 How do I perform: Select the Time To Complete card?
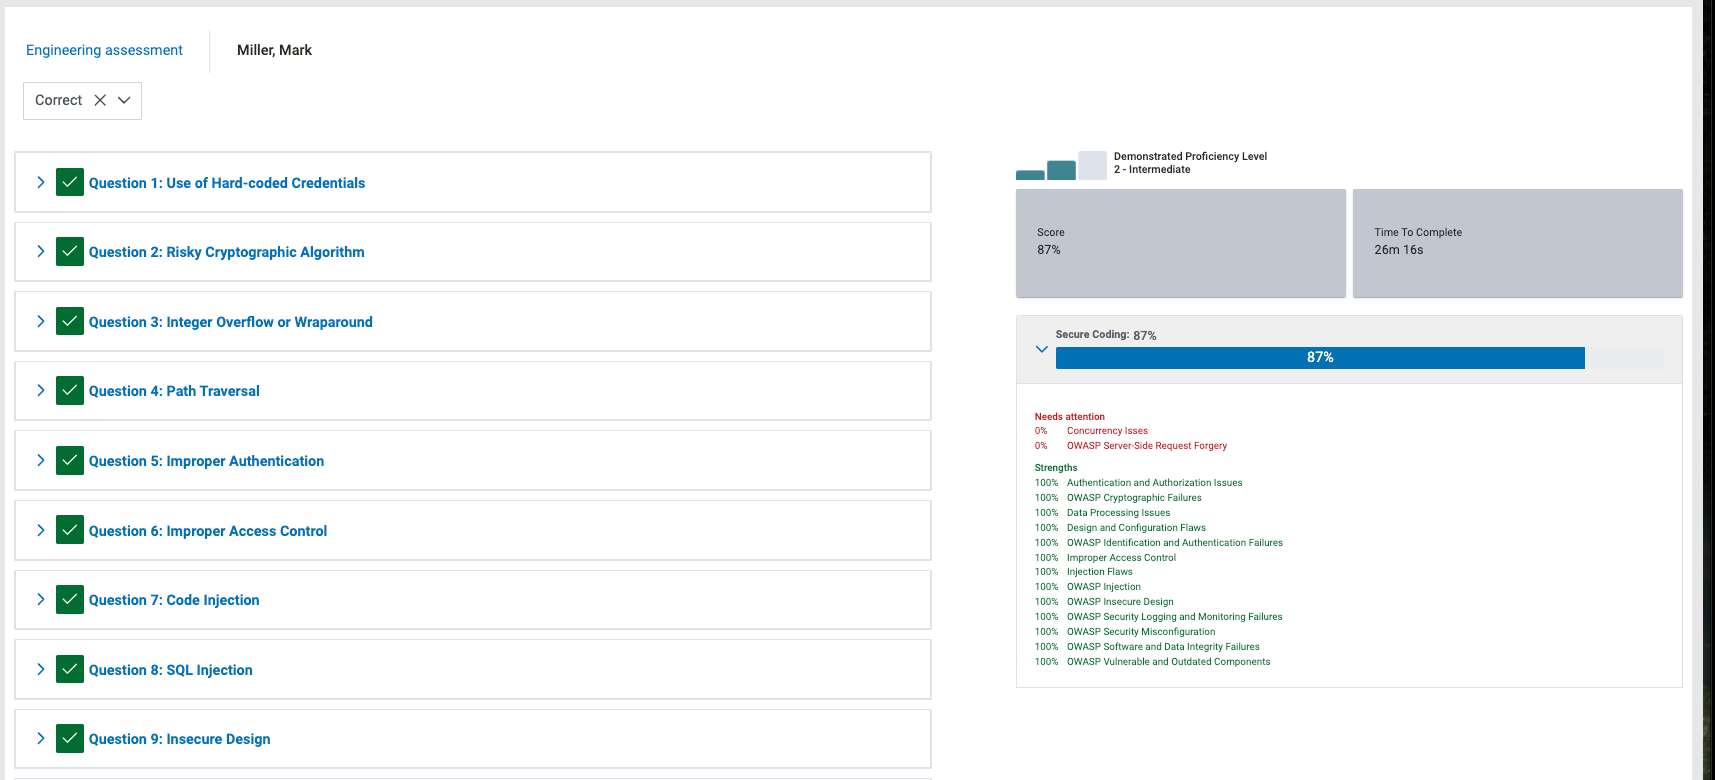[1517, 243]
